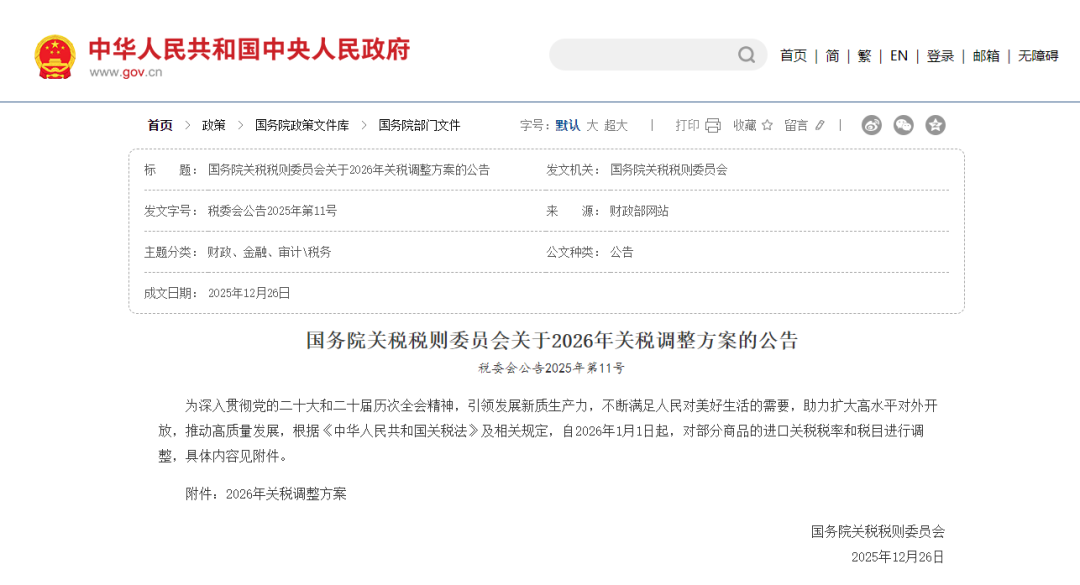
Task: Click title field value in info table
Action: tap(349, 170)
